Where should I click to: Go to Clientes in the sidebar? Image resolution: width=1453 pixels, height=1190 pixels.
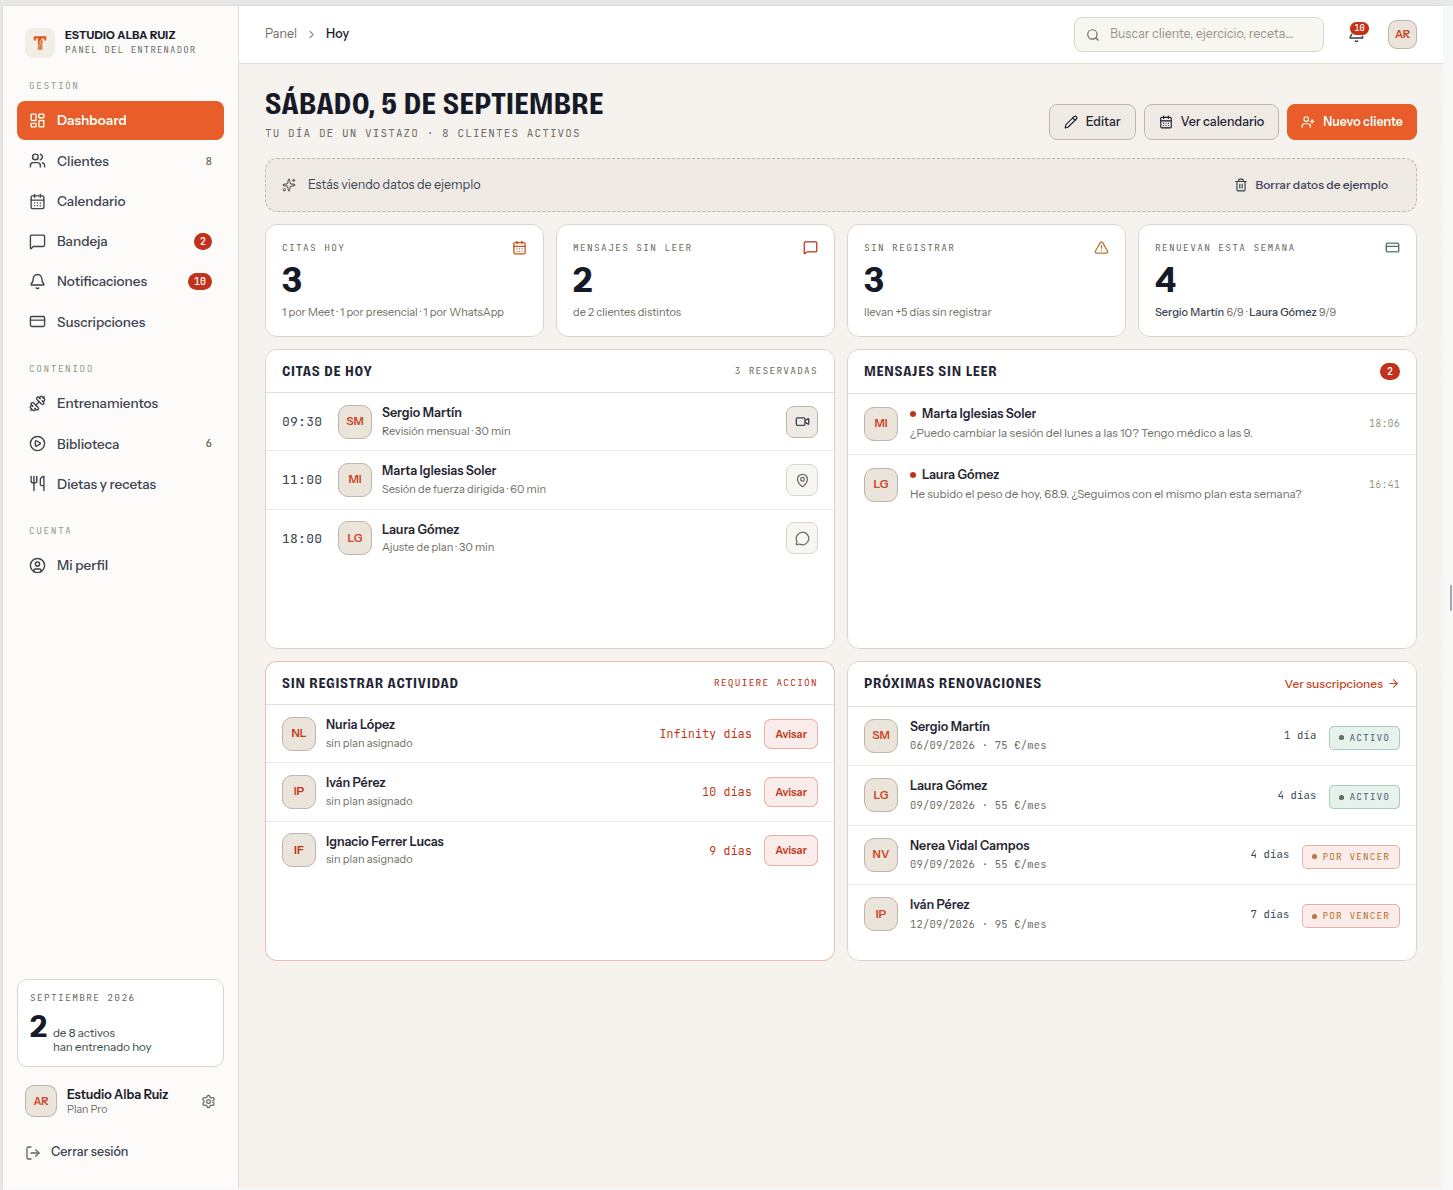point(120,161)
